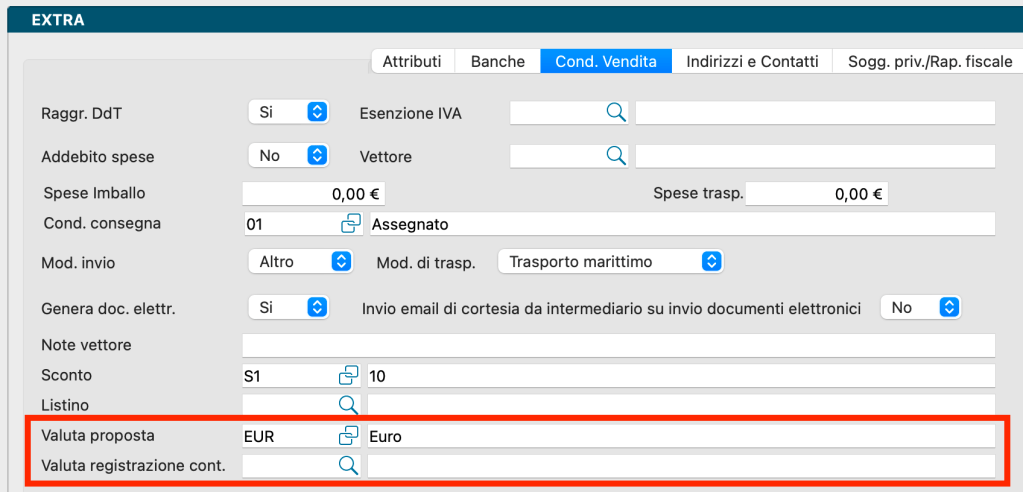This screenshot has width=1023, height=492.
Task: Click the Note vettore text field
Action: (x=618, y=346)
